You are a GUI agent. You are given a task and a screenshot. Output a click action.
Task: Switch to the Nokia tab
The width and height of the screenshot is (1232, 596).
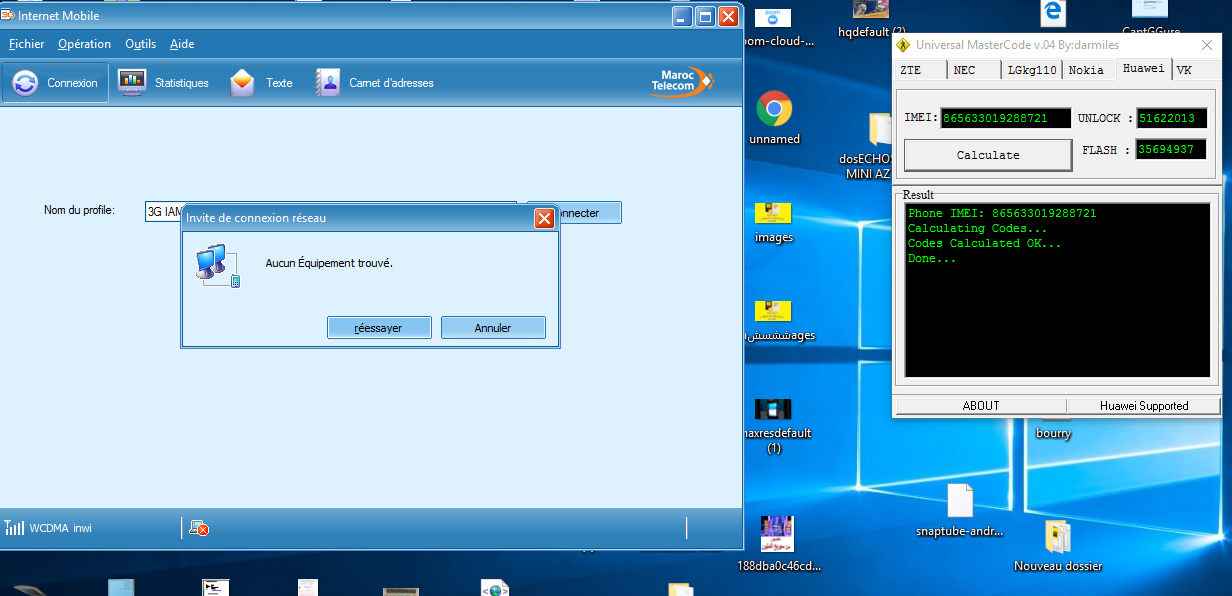click(x=1087, y=70)
